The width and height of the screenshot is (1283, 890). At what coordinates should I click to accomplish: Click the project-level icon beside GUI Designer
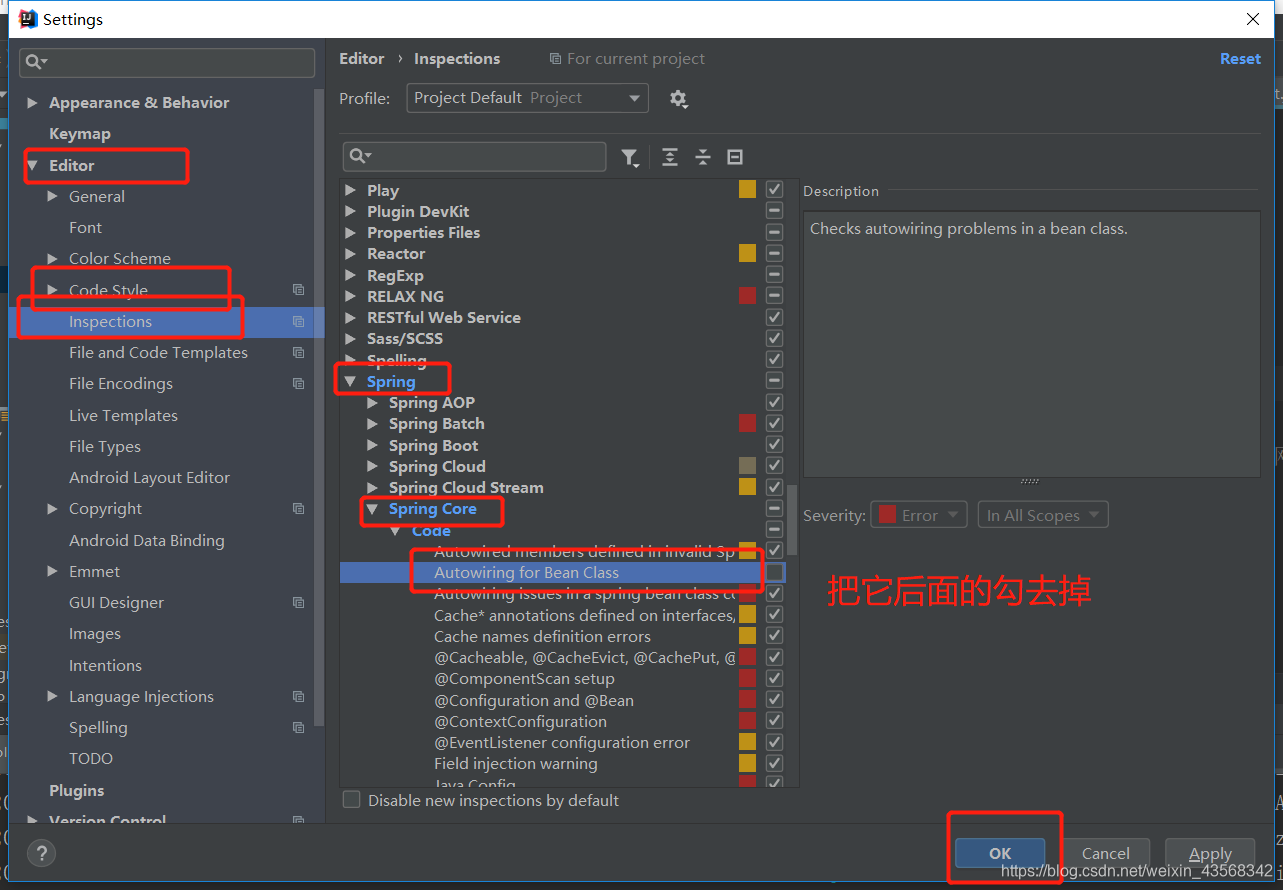pyautogui.click(x=298, y=603)
